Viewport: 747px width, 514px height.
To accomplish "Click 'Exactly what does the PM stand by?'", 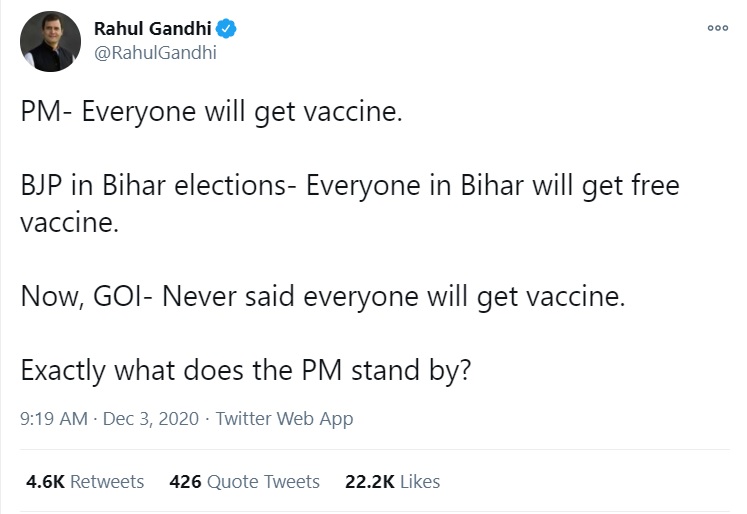I will pos(246,371).
